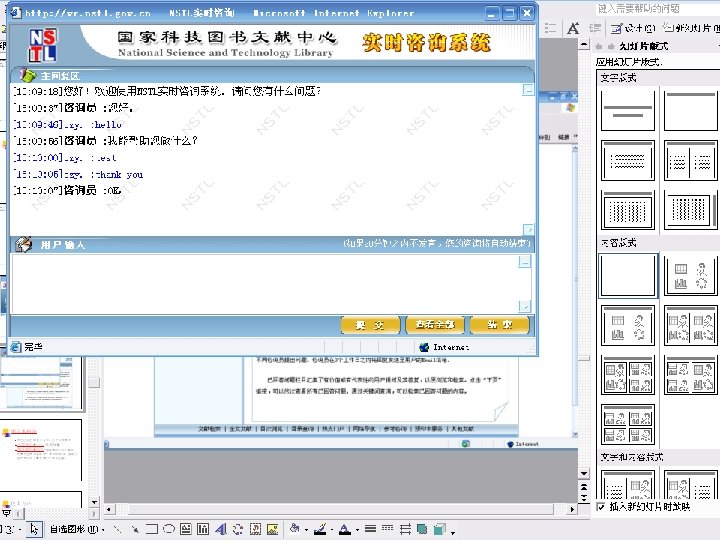Screen dimensions: 720x540
Task: Select the Select Objects arrow tool
Action: point(34,529)
